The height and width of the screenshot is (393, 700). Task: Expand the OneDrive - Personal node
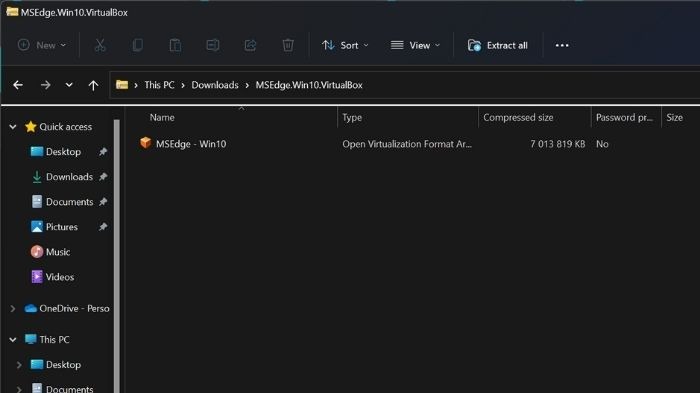point(13,309)
